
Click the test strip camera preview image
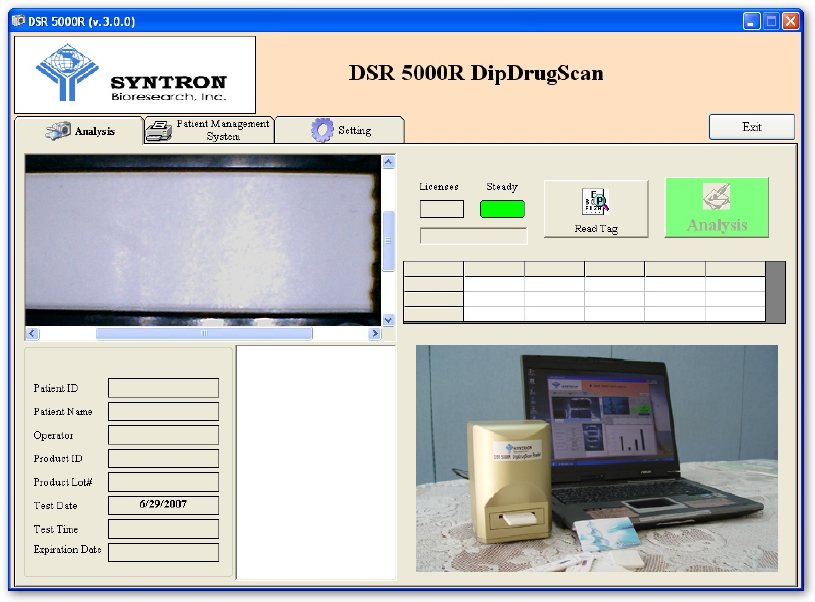[203, 240]
